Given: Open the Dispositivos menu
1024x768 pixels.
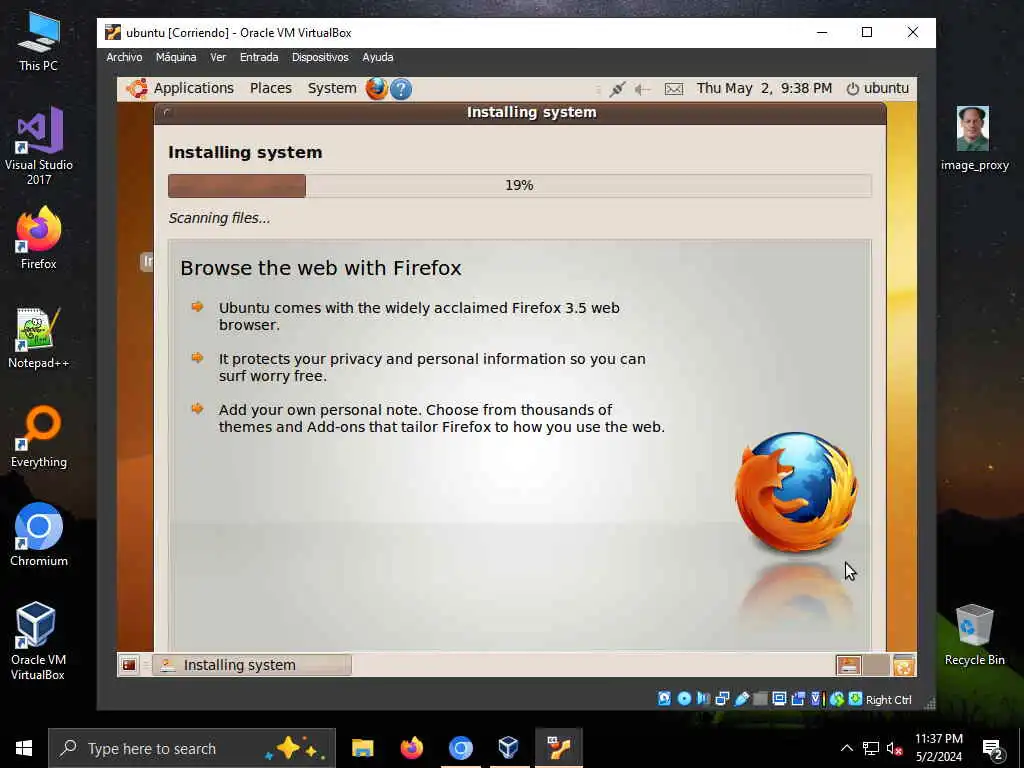Looking at the screenshot, I should (320, 57).
